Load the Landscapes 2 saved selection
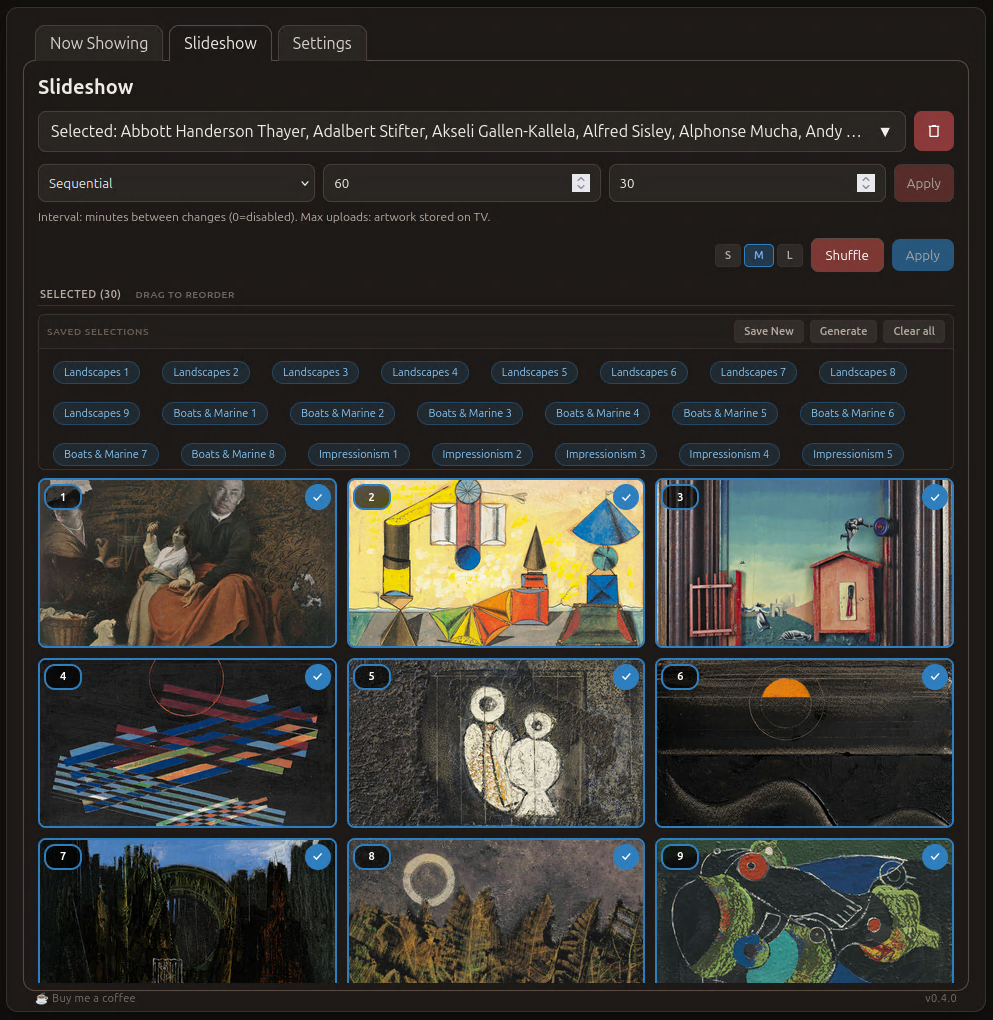This screenshot has height=1020, width=993. (x=206, y=372)
